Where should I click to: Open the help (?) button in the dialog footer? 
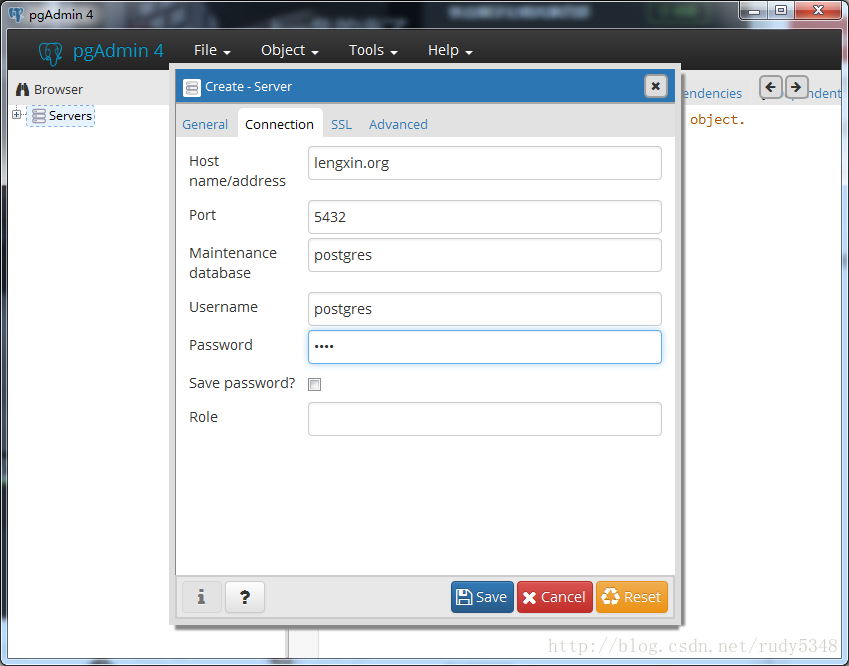pyautogui.click(x=245, y=597)
